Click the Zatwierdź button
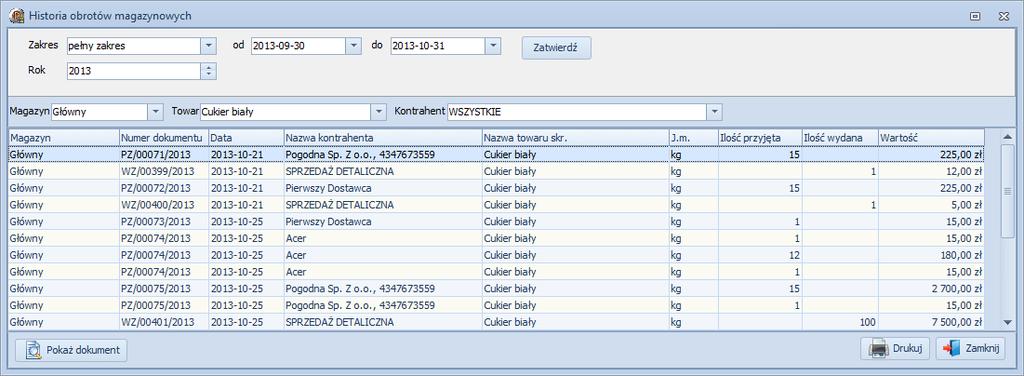 [556, 48]
